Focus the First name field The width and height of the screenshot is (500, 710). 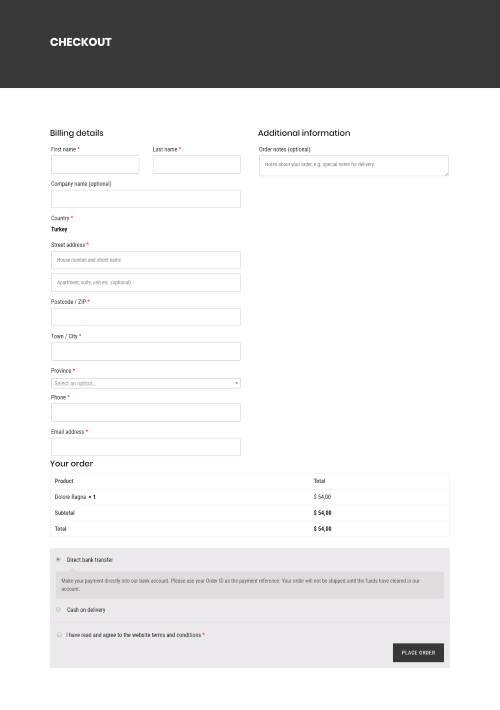tap(95, 165)
